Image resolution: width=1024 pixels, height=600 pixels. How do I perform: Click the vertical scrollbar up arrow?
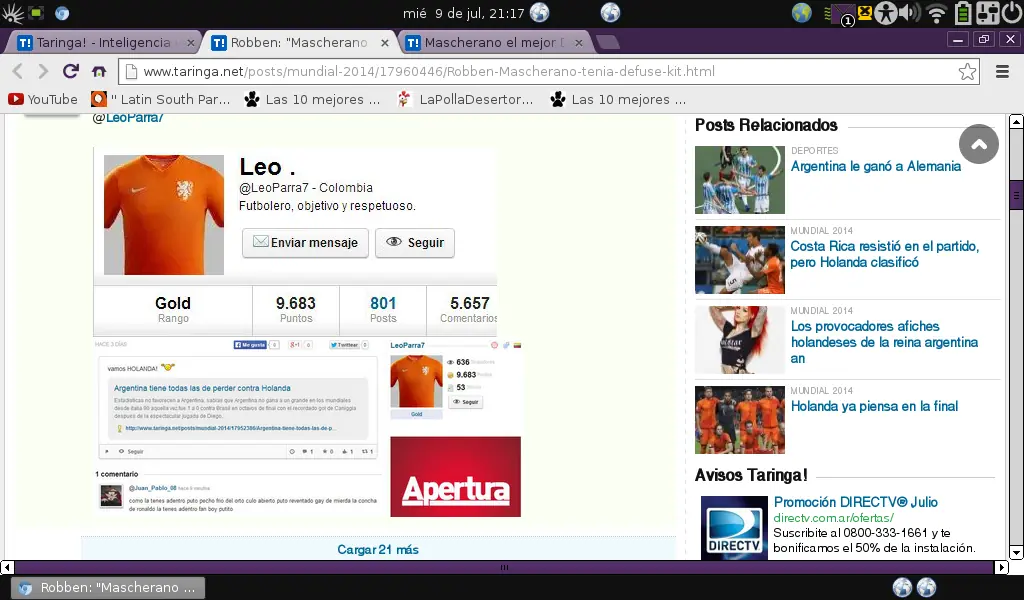pos(1016,121)
